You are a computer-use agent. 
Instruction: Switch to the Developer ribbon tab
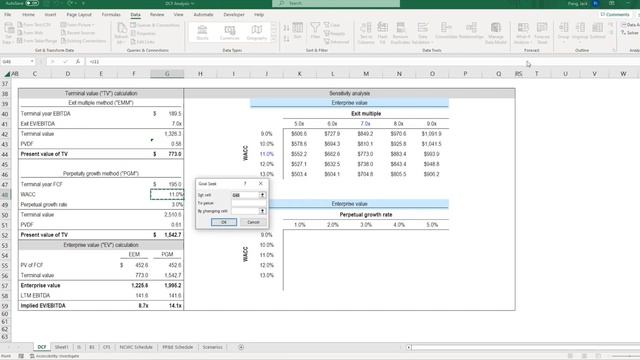pos(234,15)
